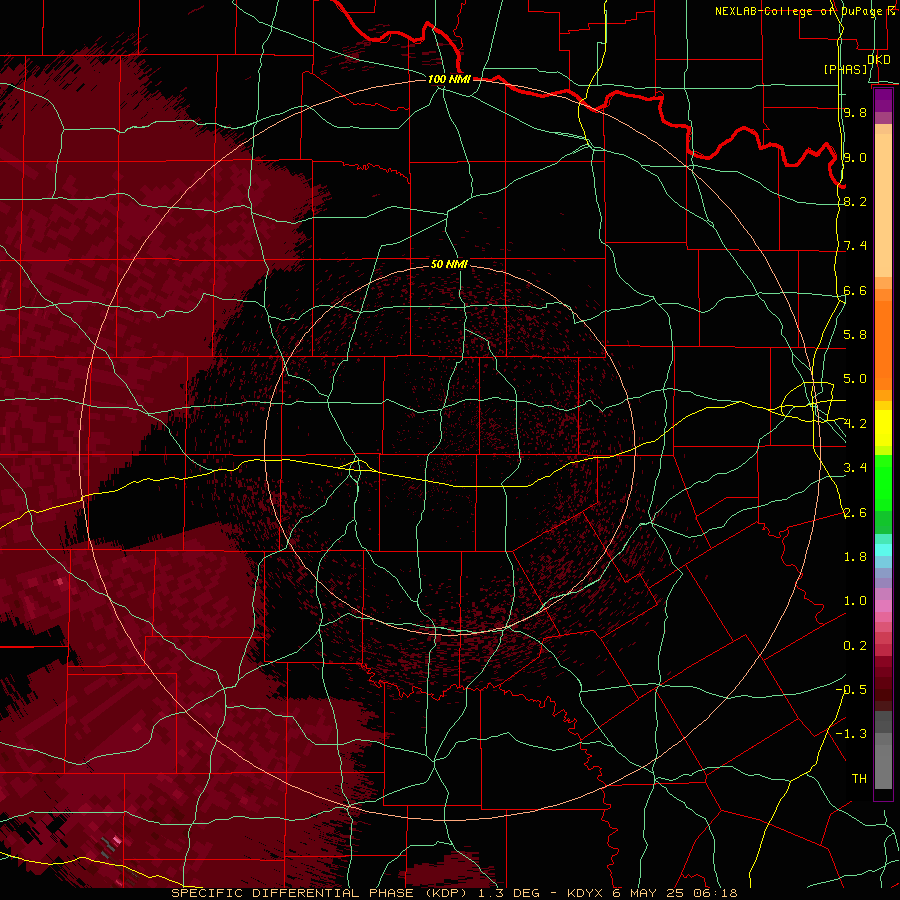The width and height of the screenshot is (900, 900).
Task: Pick the pink segment of the color bar
Action: pyautogui.click(x=883, y=606)
